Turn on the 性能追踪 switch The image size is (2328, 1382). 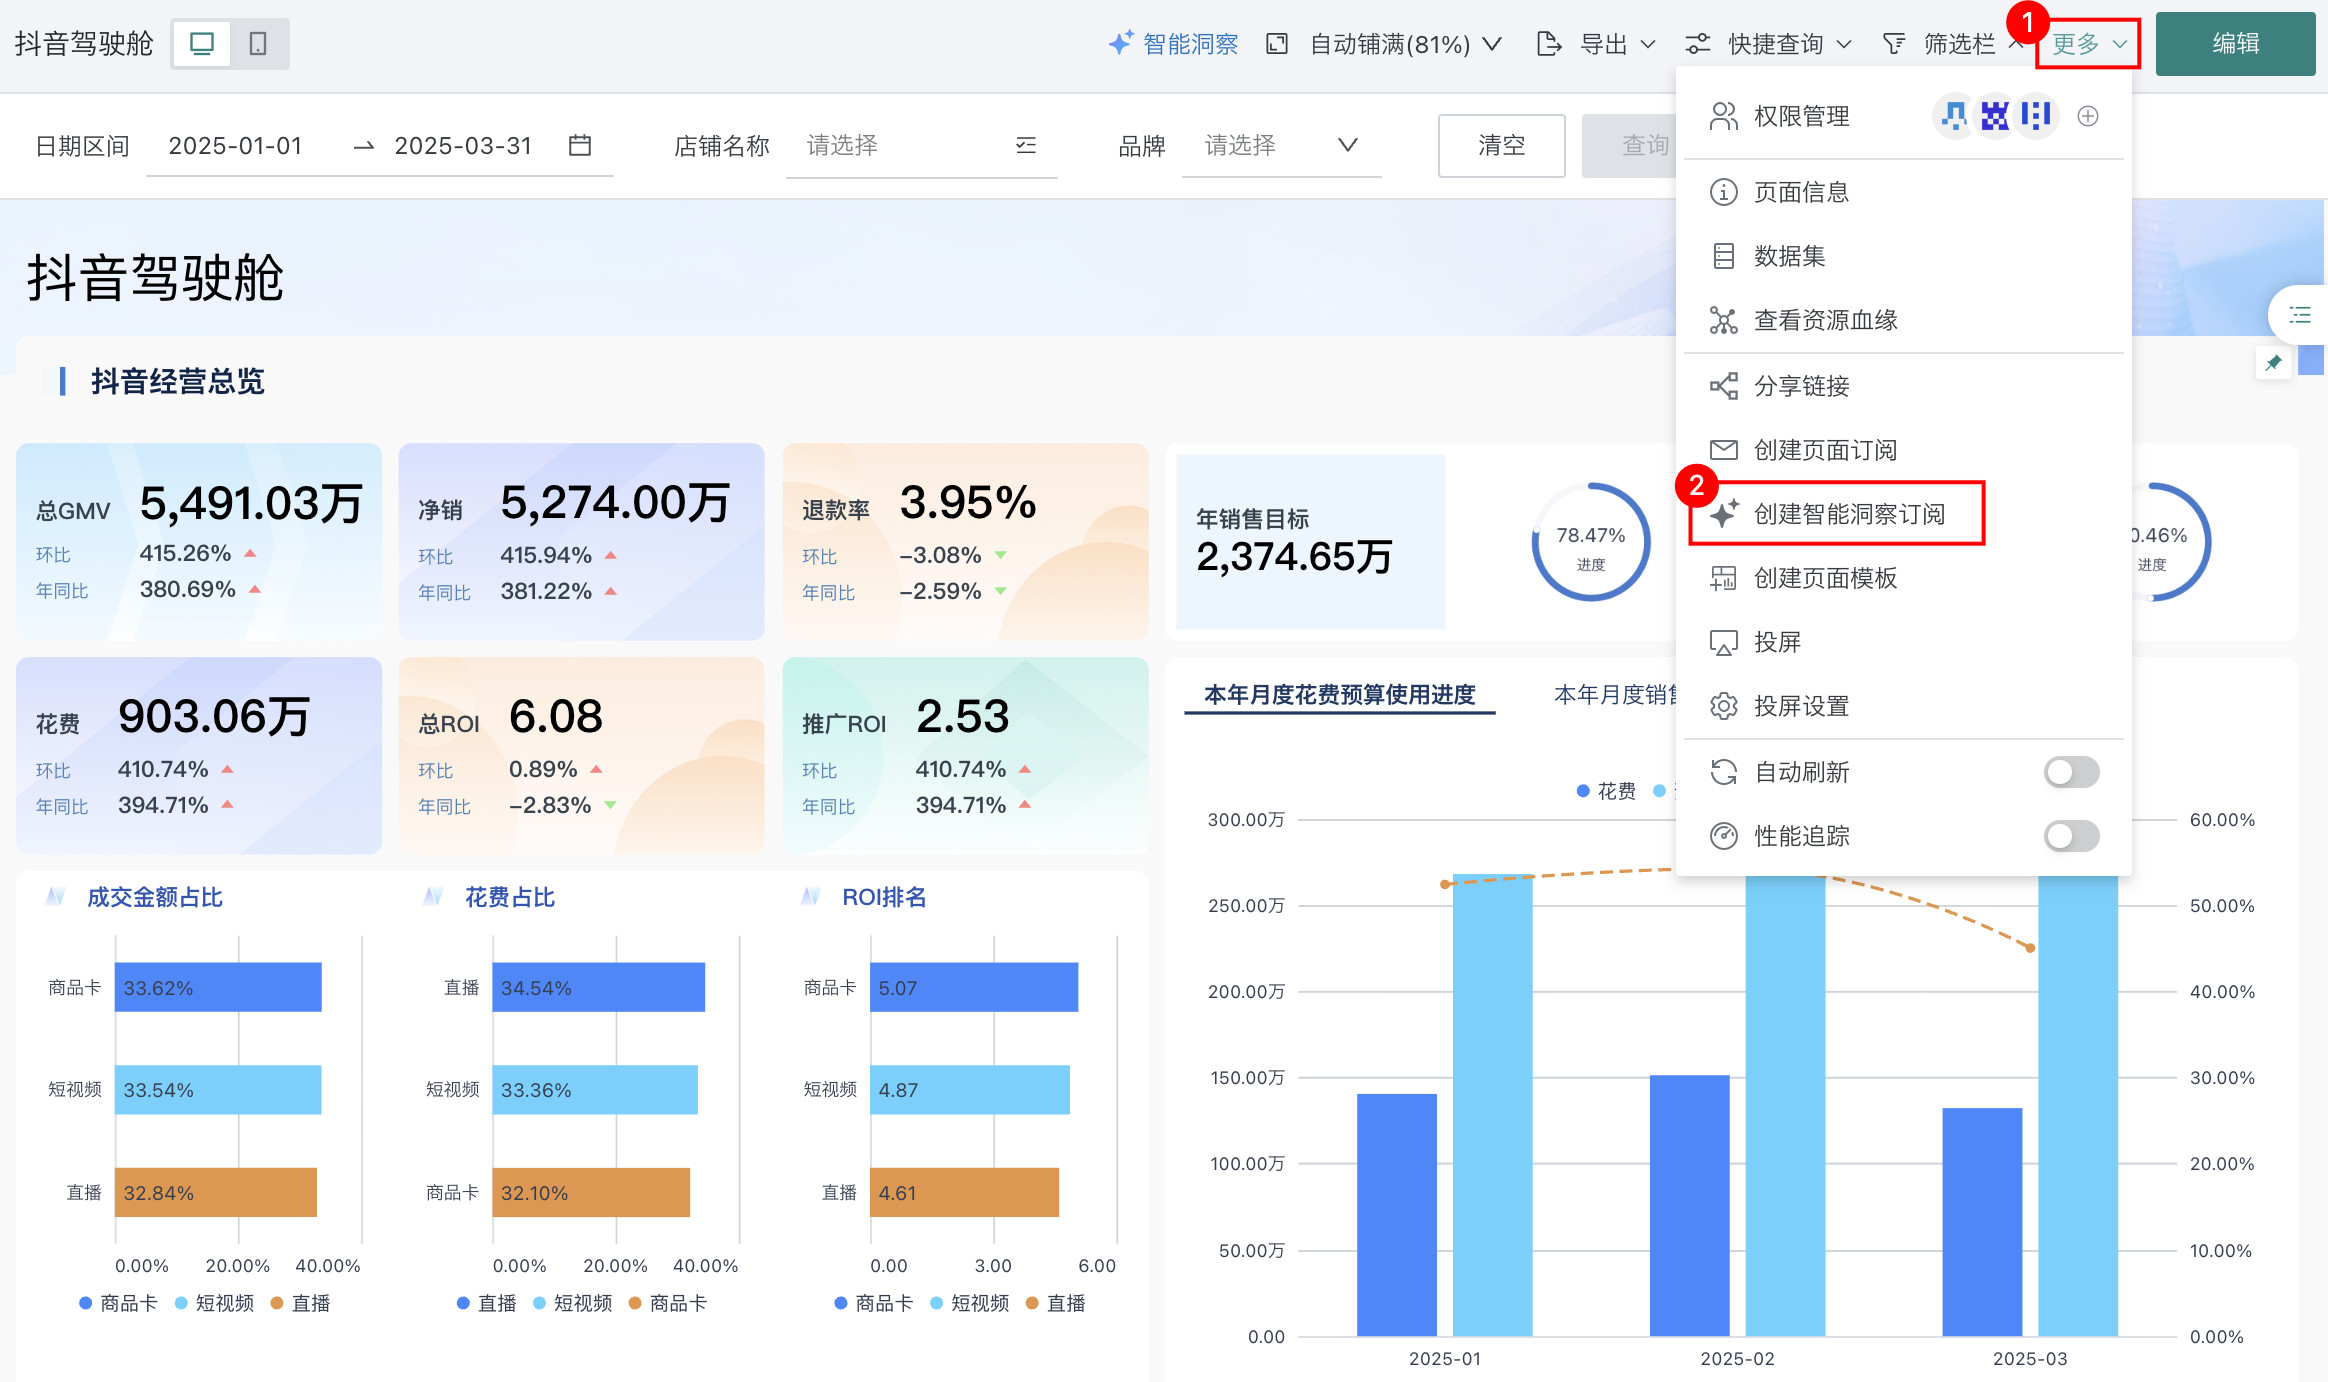pos(2071,836)
